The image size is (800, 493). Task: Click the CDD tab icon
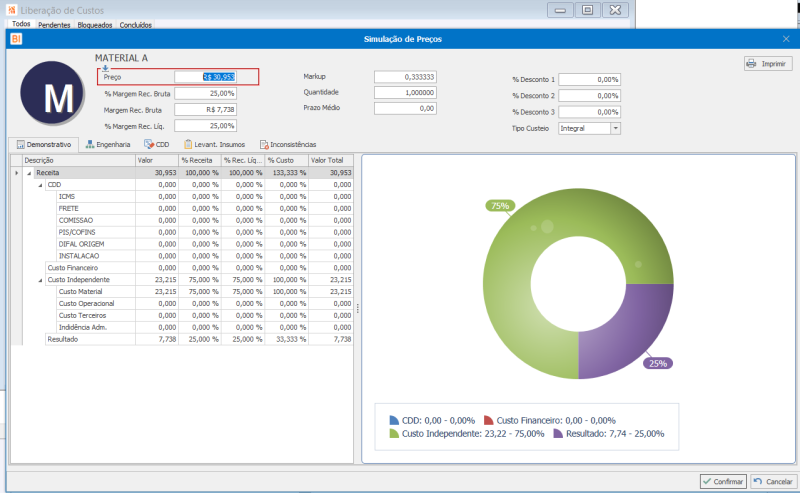coord(149,144)
